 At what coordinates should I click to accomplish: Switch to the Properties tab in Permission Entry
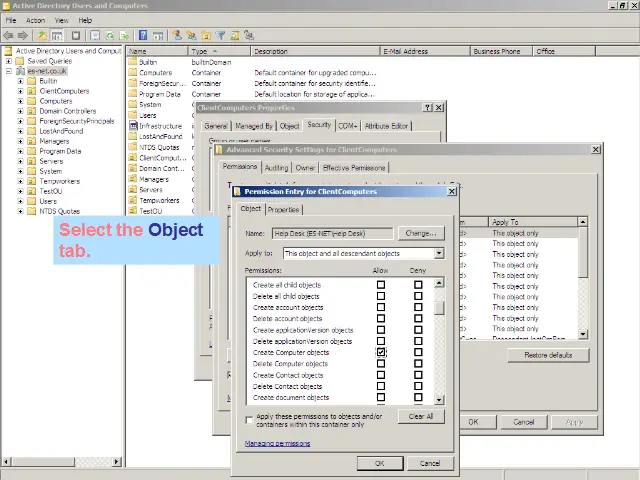(283, 210)
